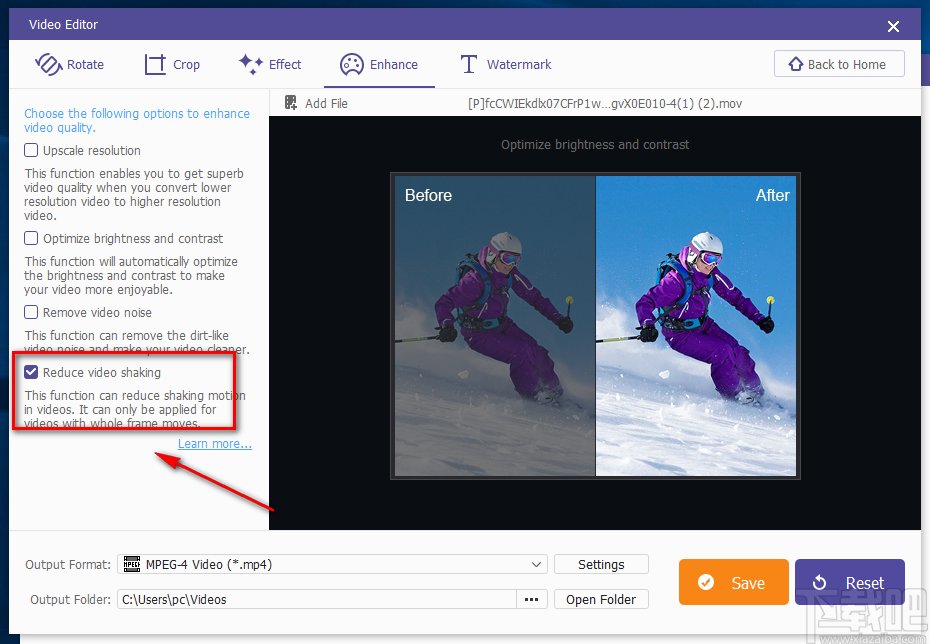Select the Enhance tab
930x644 pixels.
(379, 64)
